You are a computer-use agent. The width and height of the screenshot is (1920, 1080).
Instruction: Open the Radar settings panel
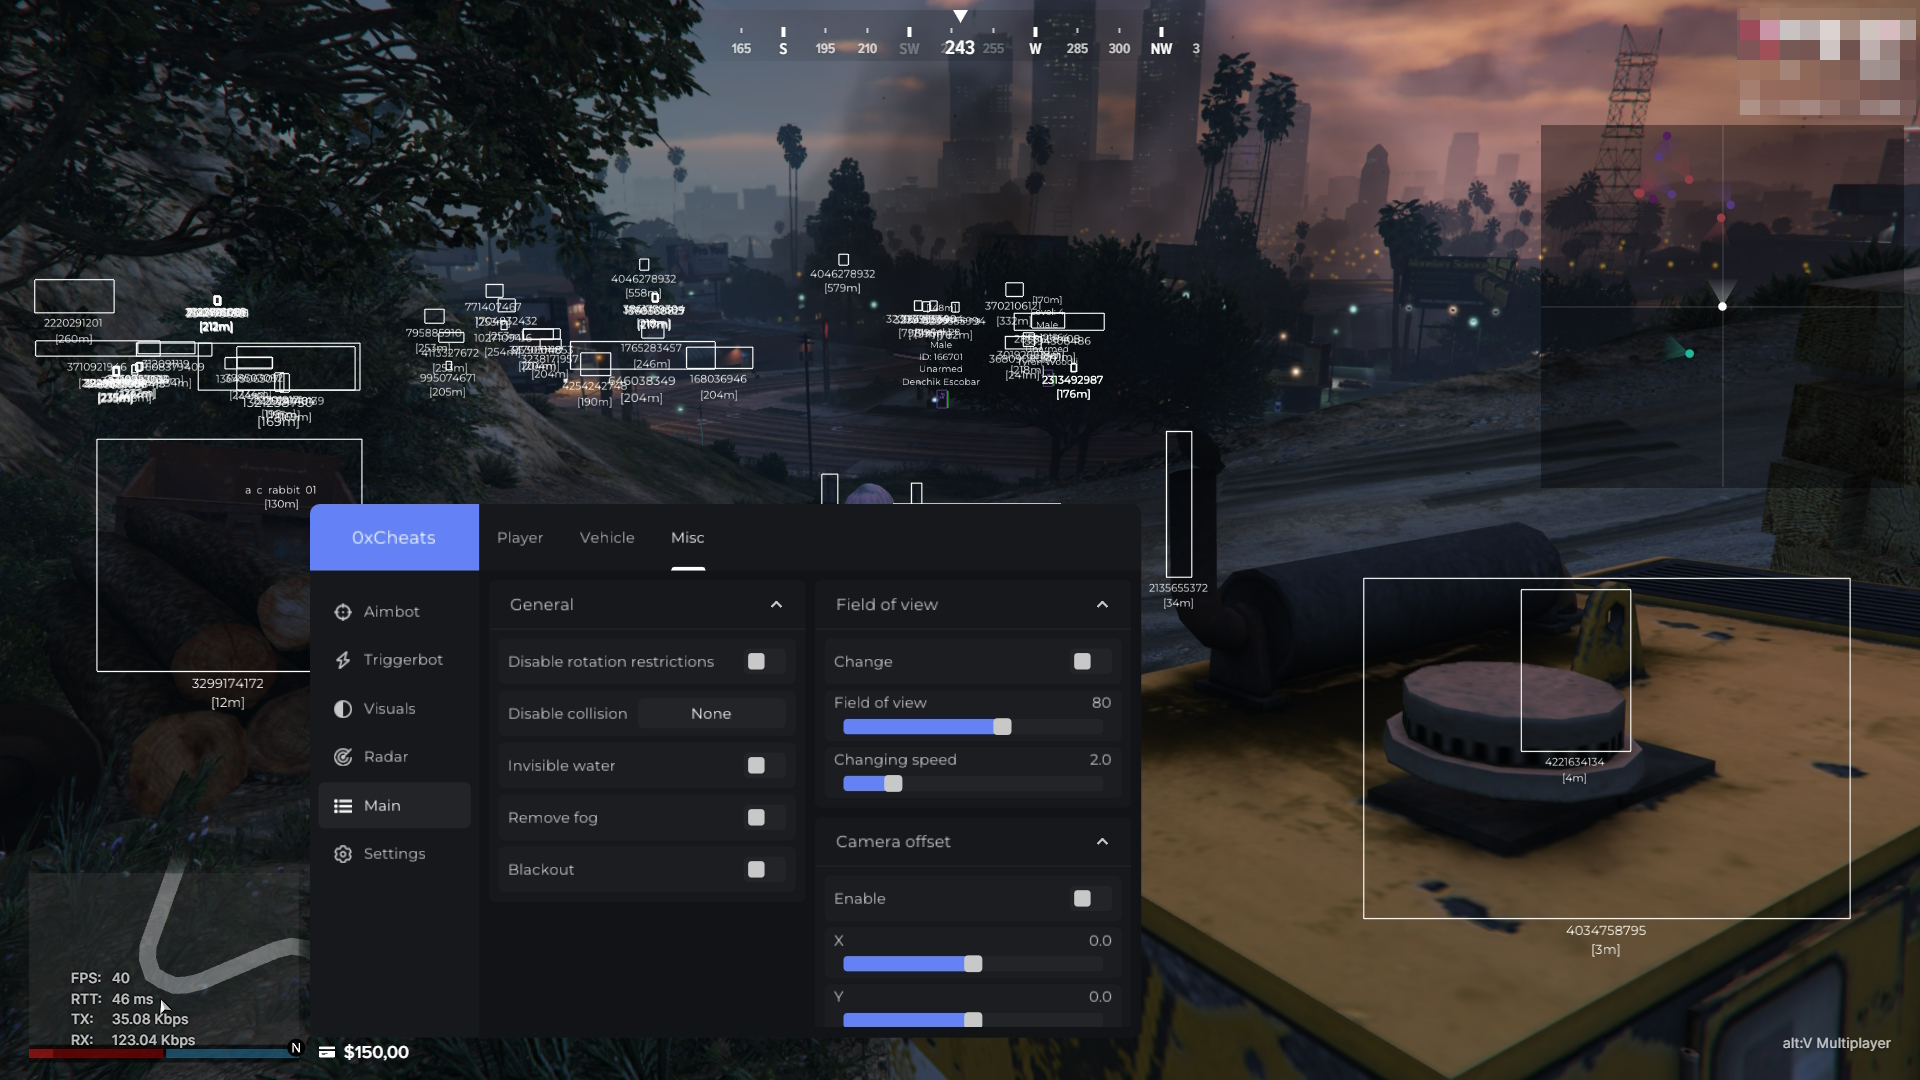click(x=386, y=756)
